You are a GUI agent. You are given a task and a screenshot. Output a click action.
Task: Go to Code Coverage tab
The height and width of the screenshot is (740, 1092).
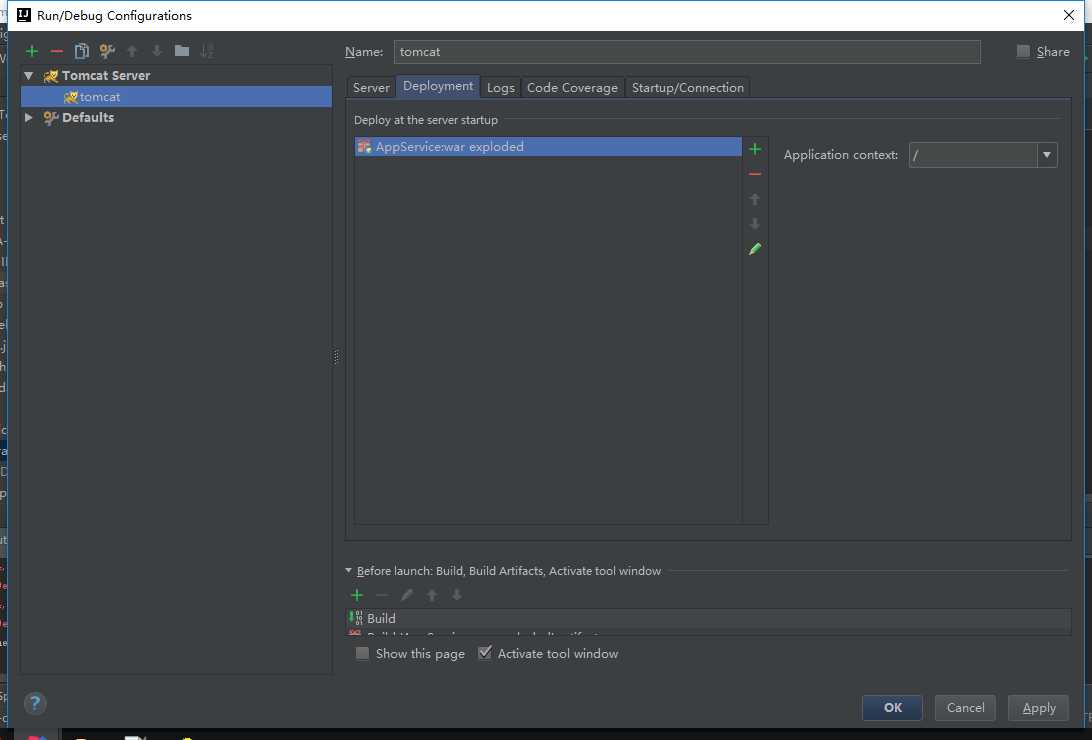(x=572, y=88)
